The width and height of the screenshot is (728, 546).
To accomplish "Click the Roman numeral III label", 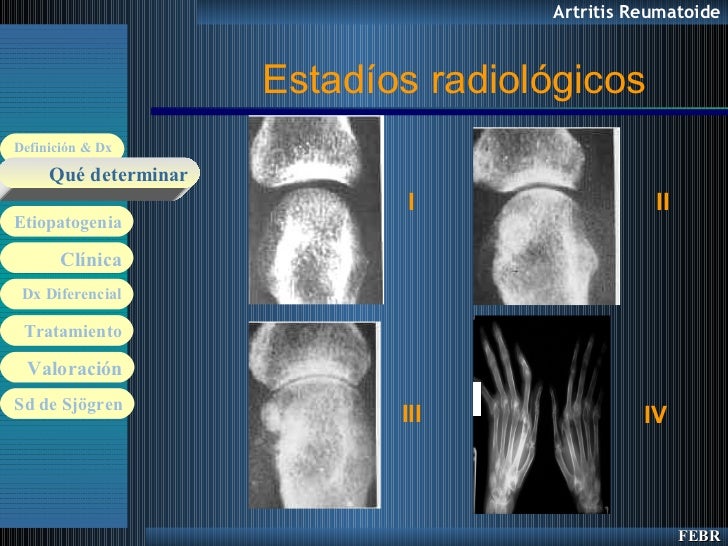I will click(411, 414).
